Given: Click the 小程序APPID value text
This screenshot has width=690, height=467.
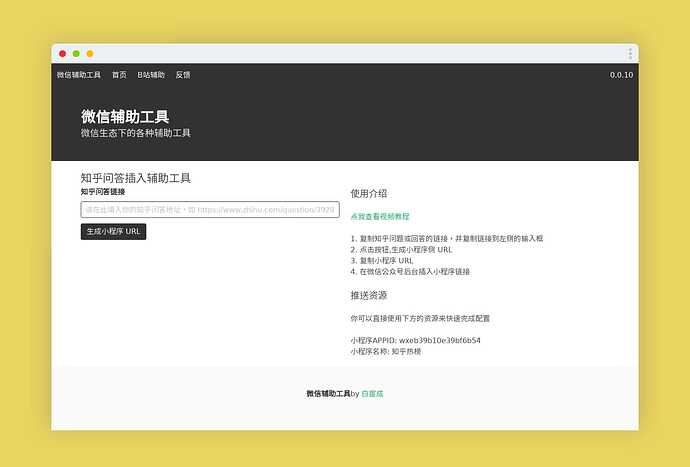Looking at the screenshot, I should click(415, 341).
